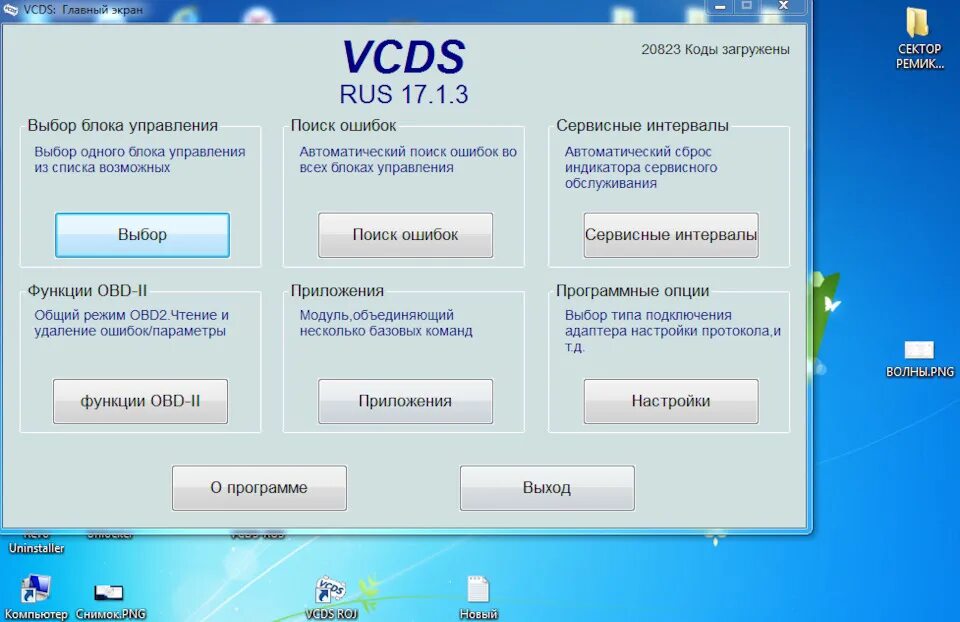Click the 'Функции OBD-II' group title

coord(88,290)
